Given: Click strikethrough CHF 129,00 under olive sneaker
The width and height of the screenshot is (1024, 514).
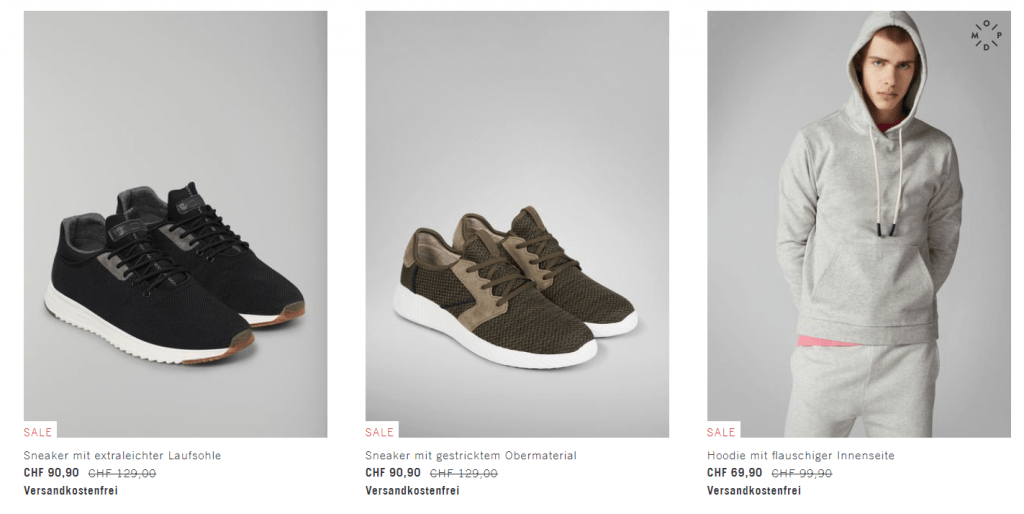Looking at the screenshot, I should [x=464, y=474].
